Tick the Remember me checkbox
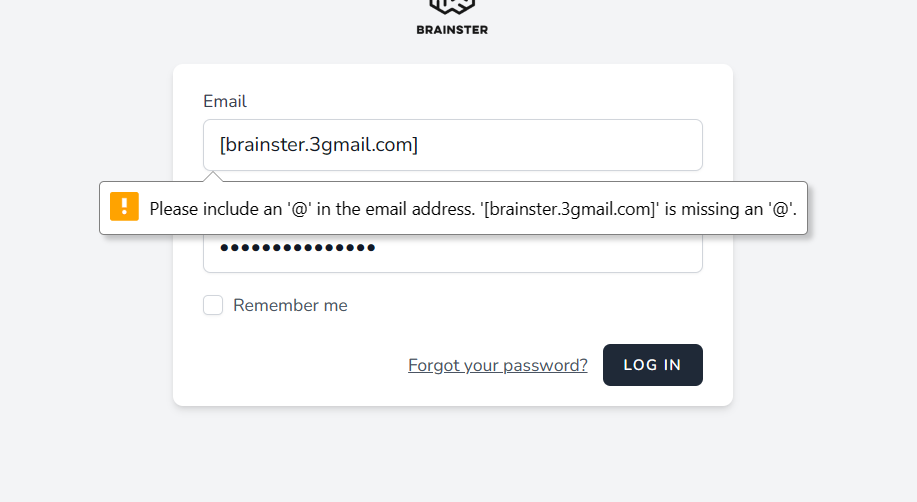This screenshot has height=502, width=917. point(213,305)
